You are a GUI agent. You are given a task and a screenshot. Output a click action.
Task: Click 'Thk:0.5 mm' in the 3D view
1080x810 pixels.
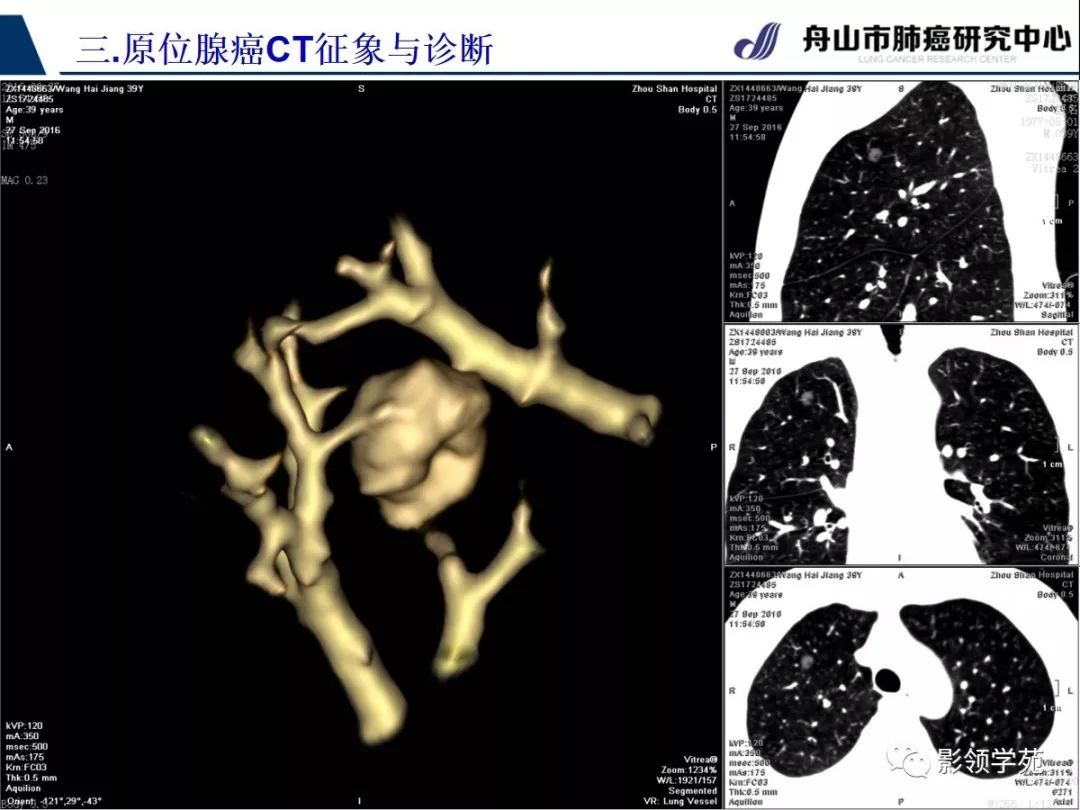tap(32, 778)
